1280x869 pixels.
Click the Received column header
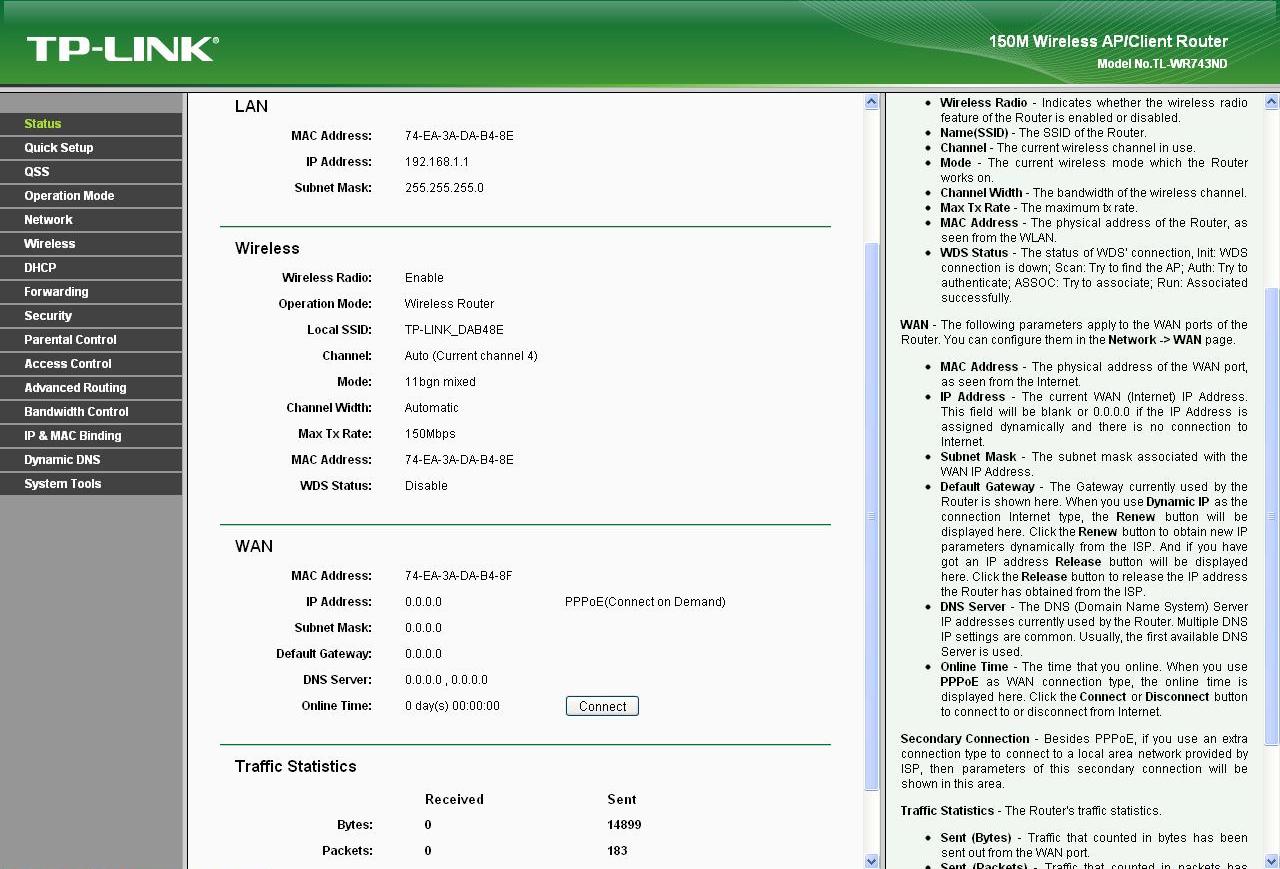pos(454,800)
